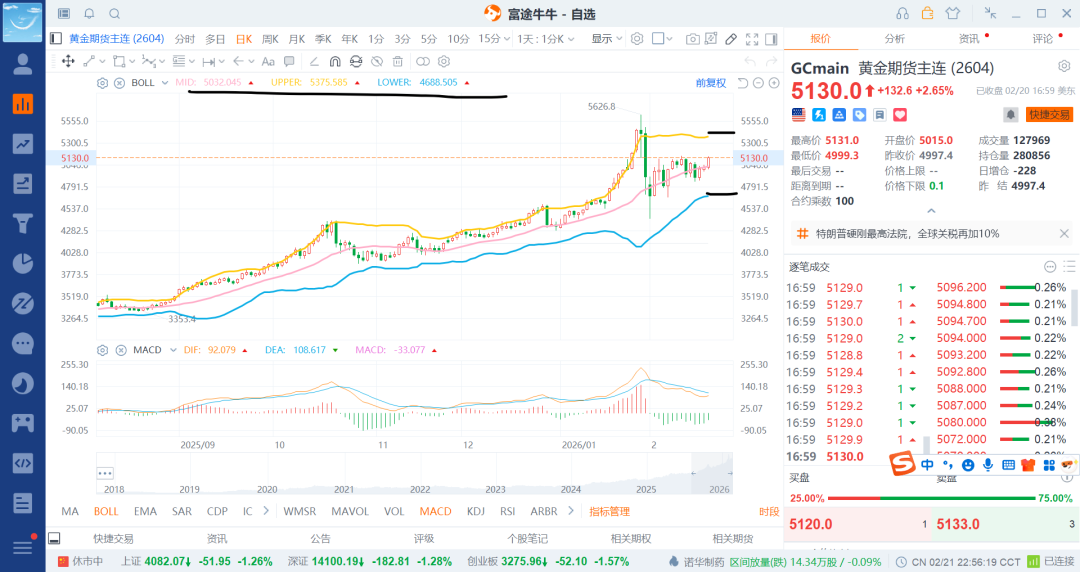Toggle 前复权 adjustment mode
The width and height of the screenshot is (1080, 572).
711,83
